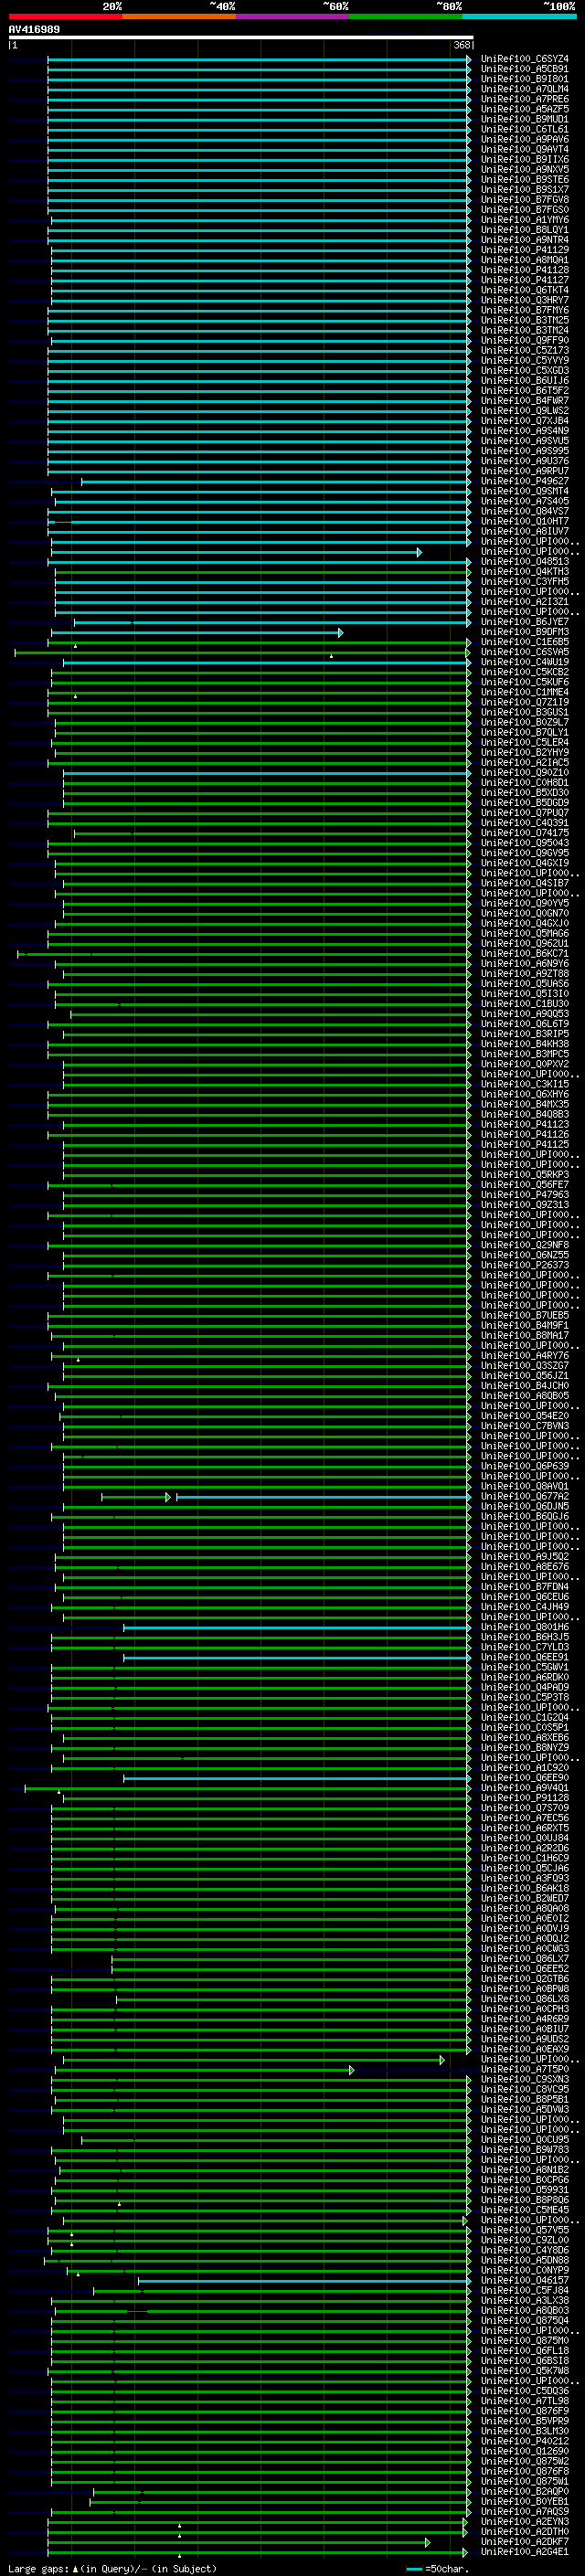The width and height of the screenshot is (585, 2576).
Task: Select the AV416989 query sequence label
Action: (x=34, y=30)
